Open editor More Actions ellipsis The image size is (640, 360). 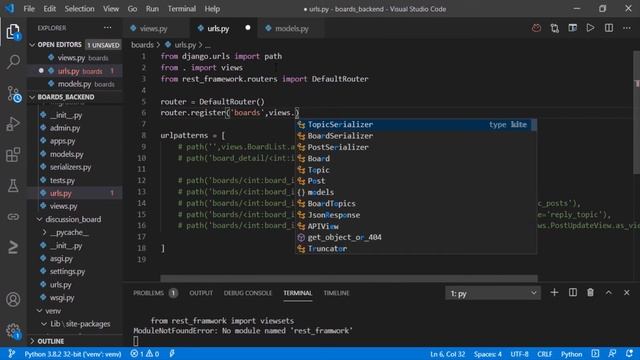click(627, 28)
